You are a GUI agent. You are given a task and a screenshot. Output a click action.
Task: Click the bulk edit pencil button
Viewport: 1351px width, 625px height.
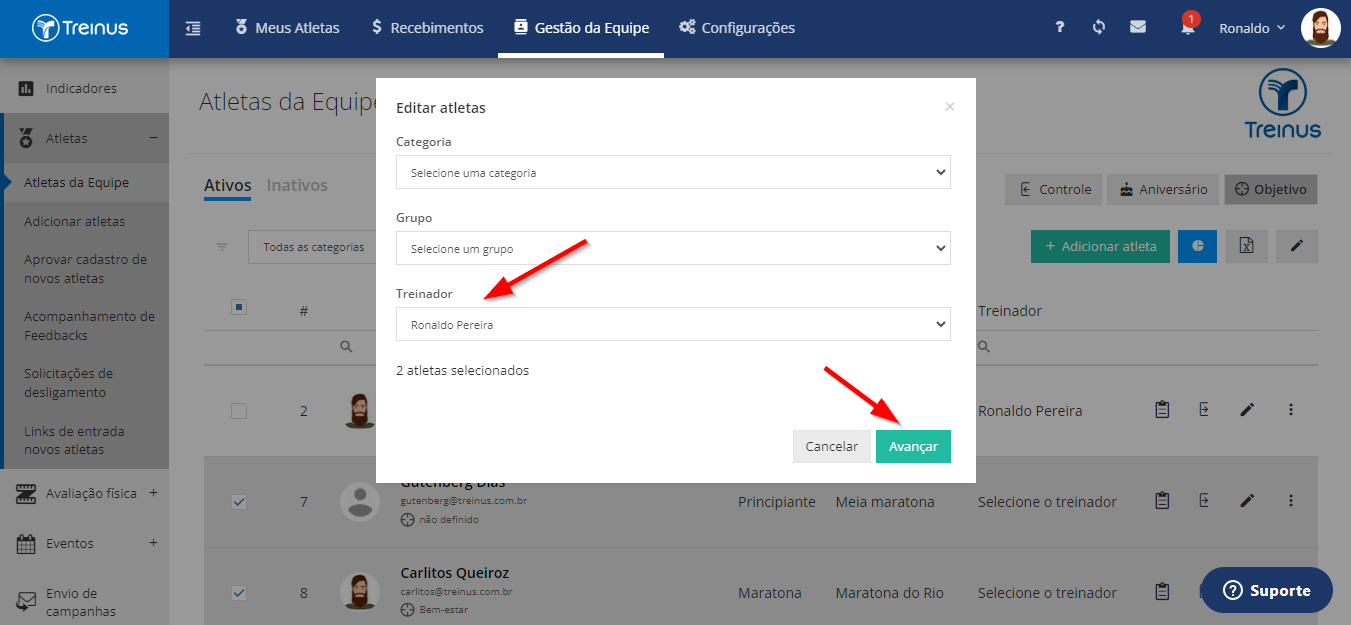tap(1297, 246)
